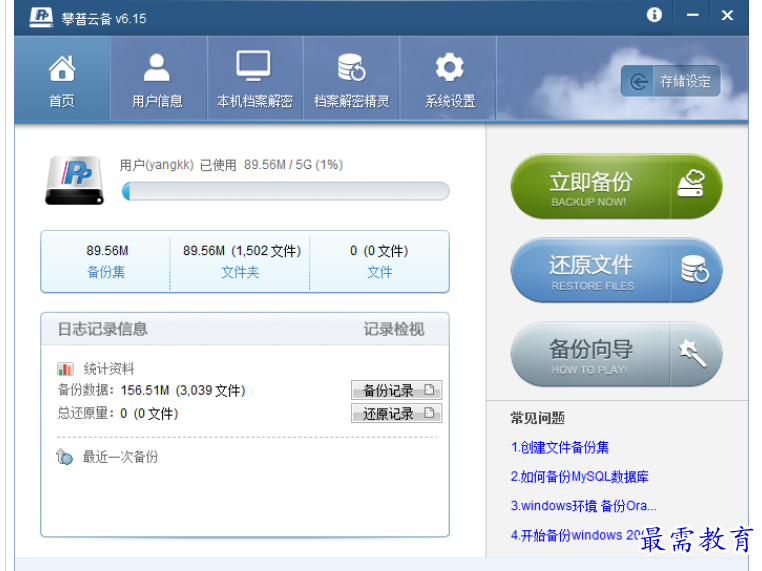762x571 pixels.
Task: Start backup with 立即备份 button
Action: pos(616,187)
